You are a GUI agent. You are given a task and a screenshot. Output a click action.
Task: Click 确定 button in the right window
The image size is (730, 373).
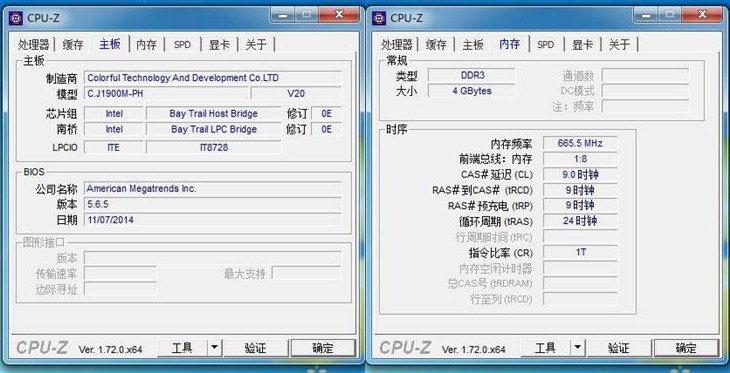click(686, 347)
